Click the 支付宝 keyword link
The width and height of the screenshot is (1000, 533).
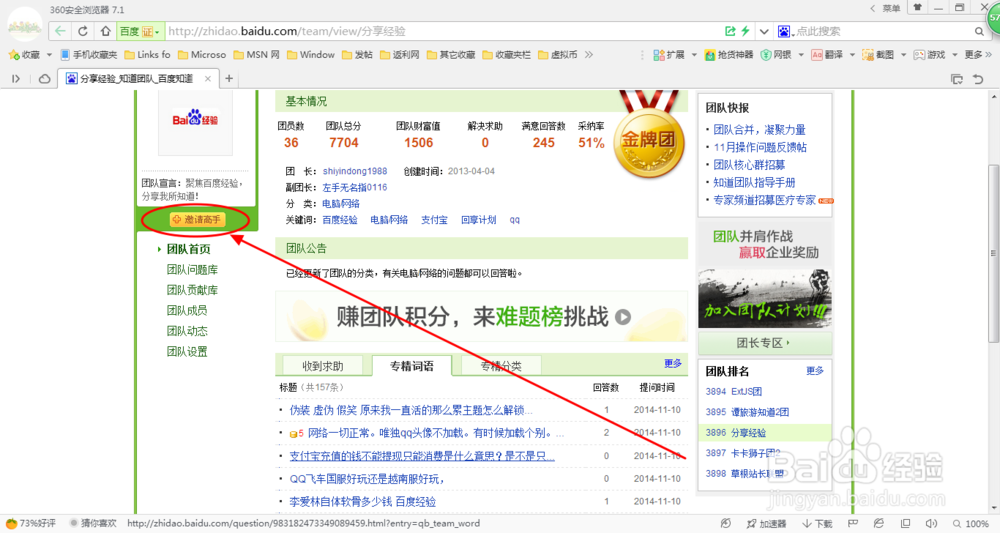434,220
